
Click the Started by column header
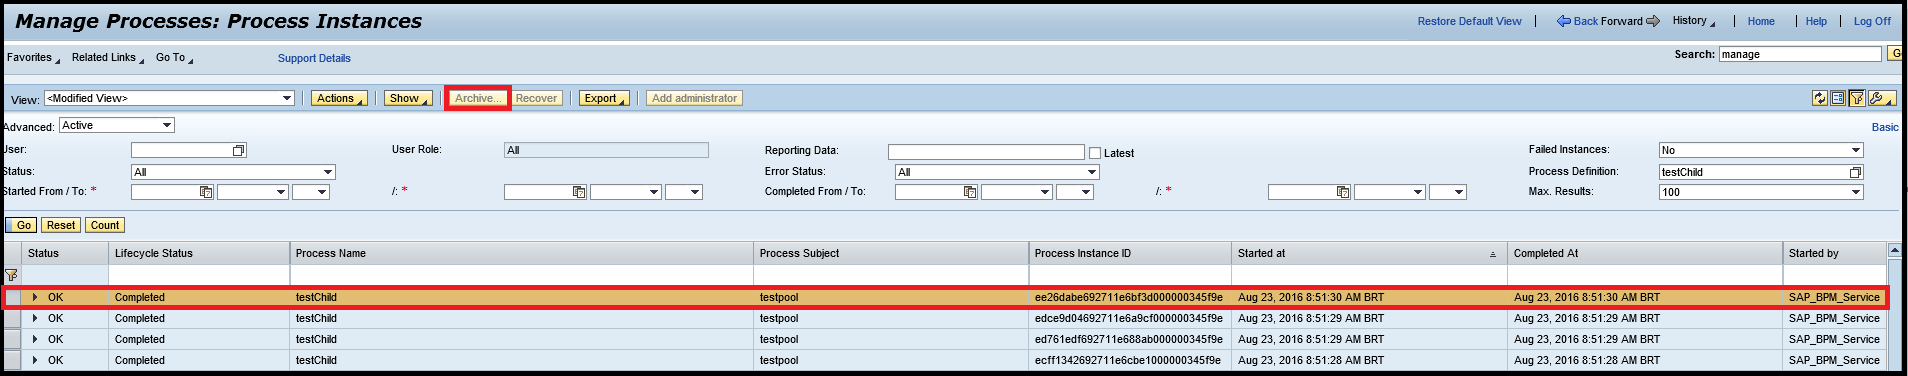[x=1834, y=253]
